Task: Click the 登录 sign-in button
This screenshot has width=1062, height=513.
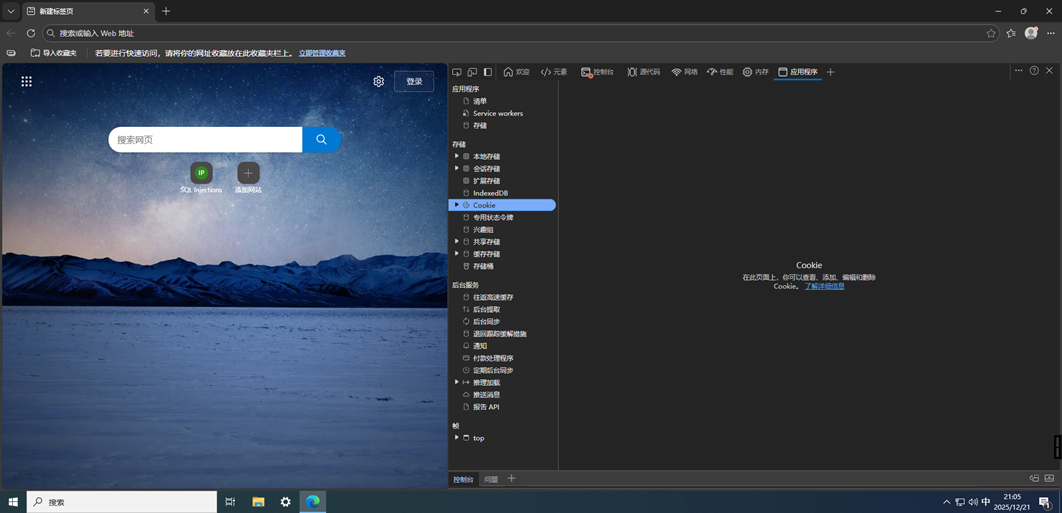Action: 414,82
